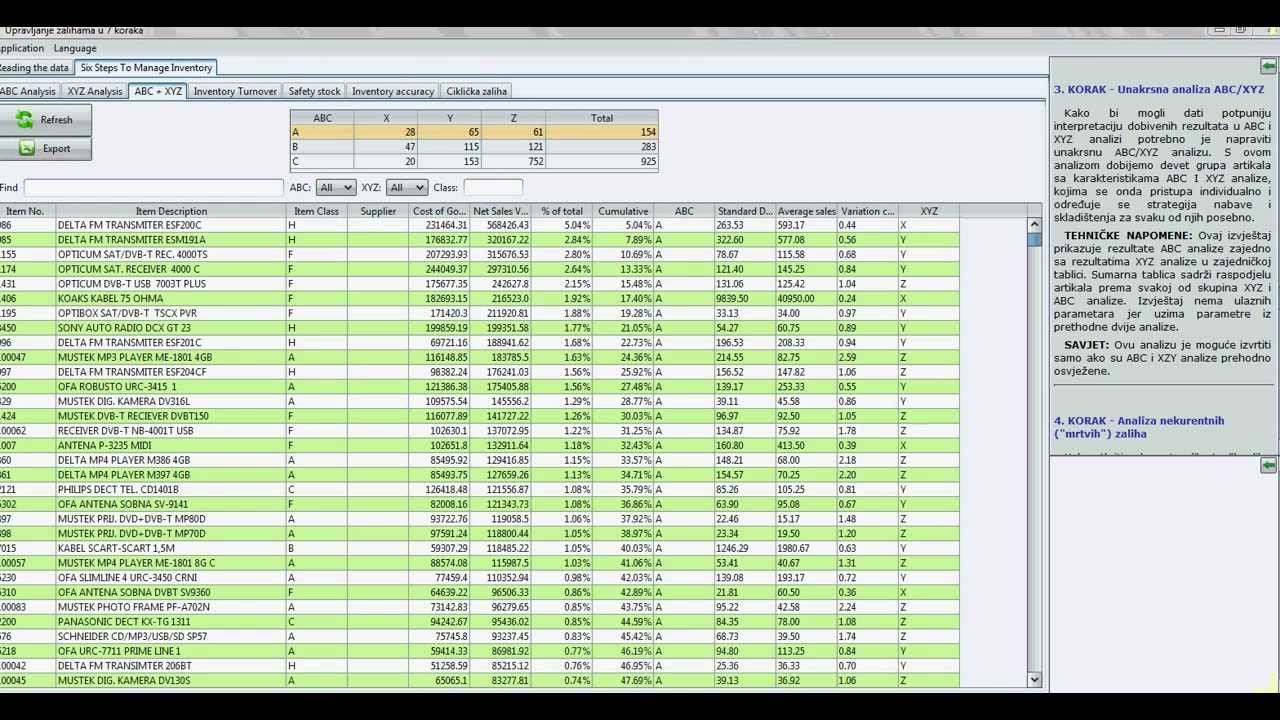Sort by Standard D... column header
1280x720 pixels.
[x=745, y=211]
